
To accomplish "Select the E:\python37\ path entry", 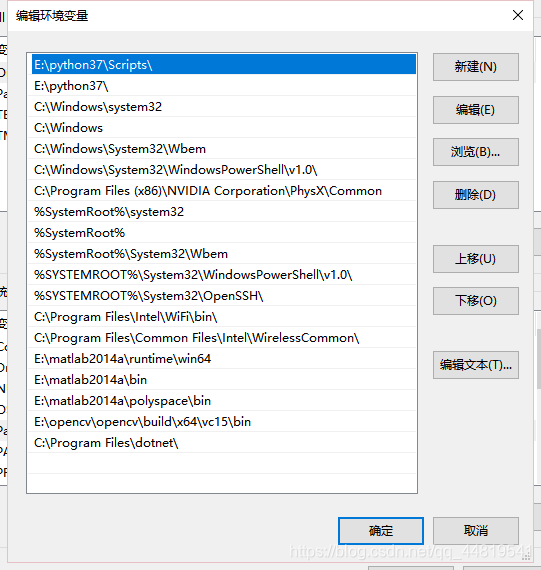I will [222, 86].
